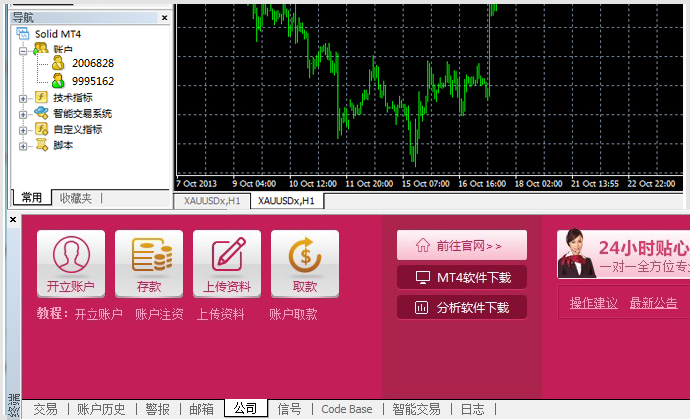This screenshot has width=690, height=420.
Task: Click the 自定义指标 custom indicator icon
Action: point(41,129)
